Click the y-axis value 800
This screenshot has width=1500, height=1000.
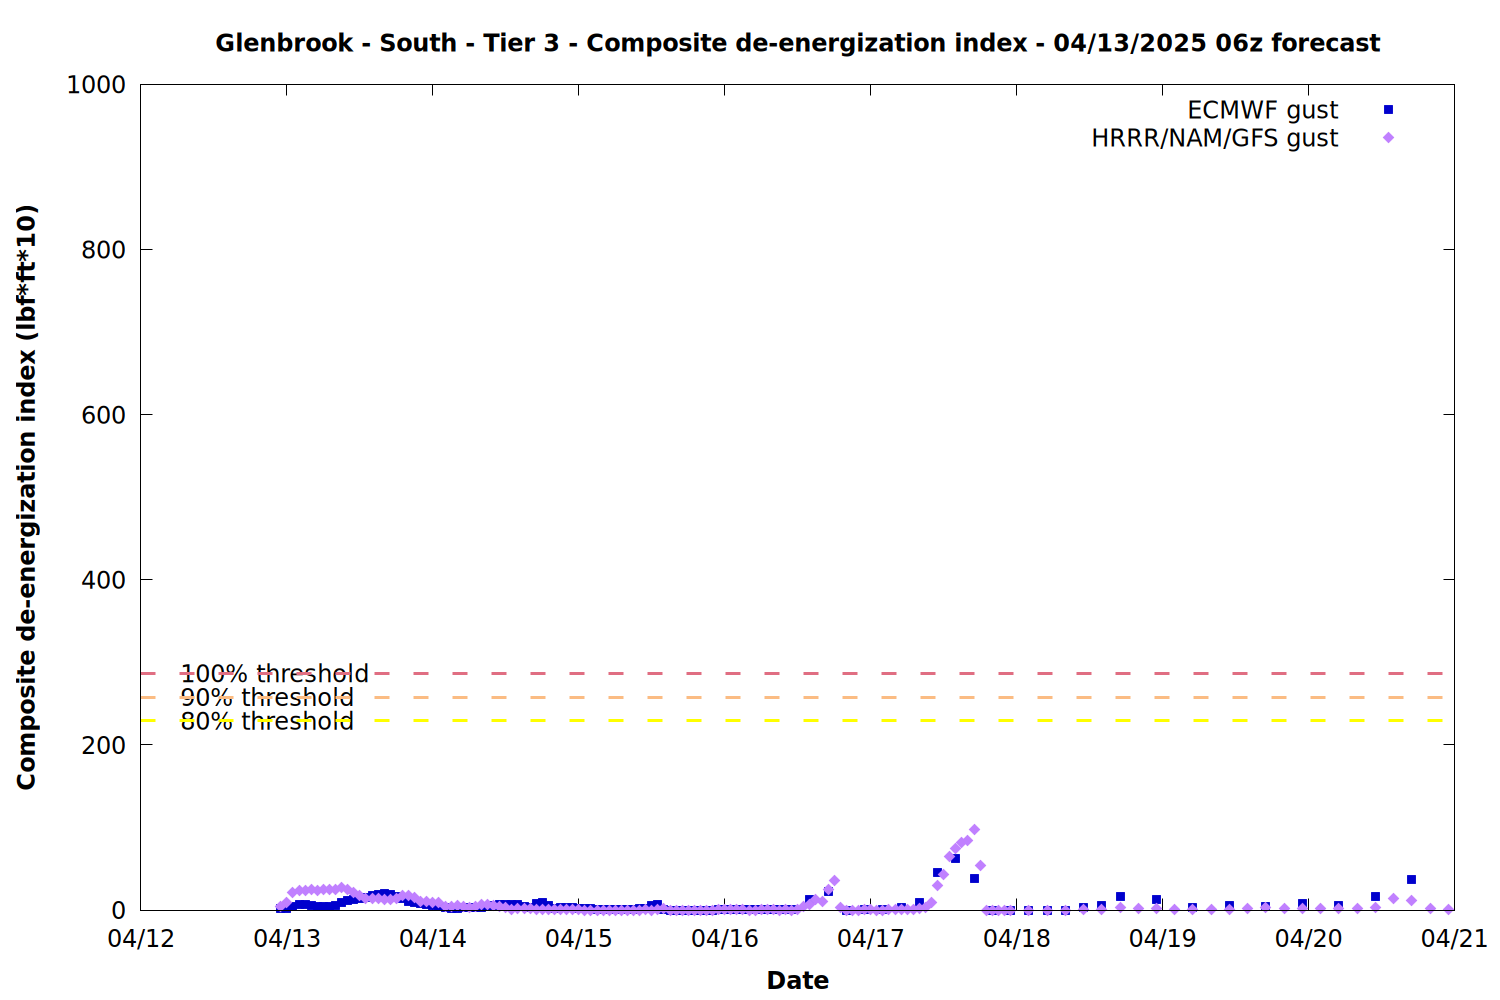[x=104, y=250]
